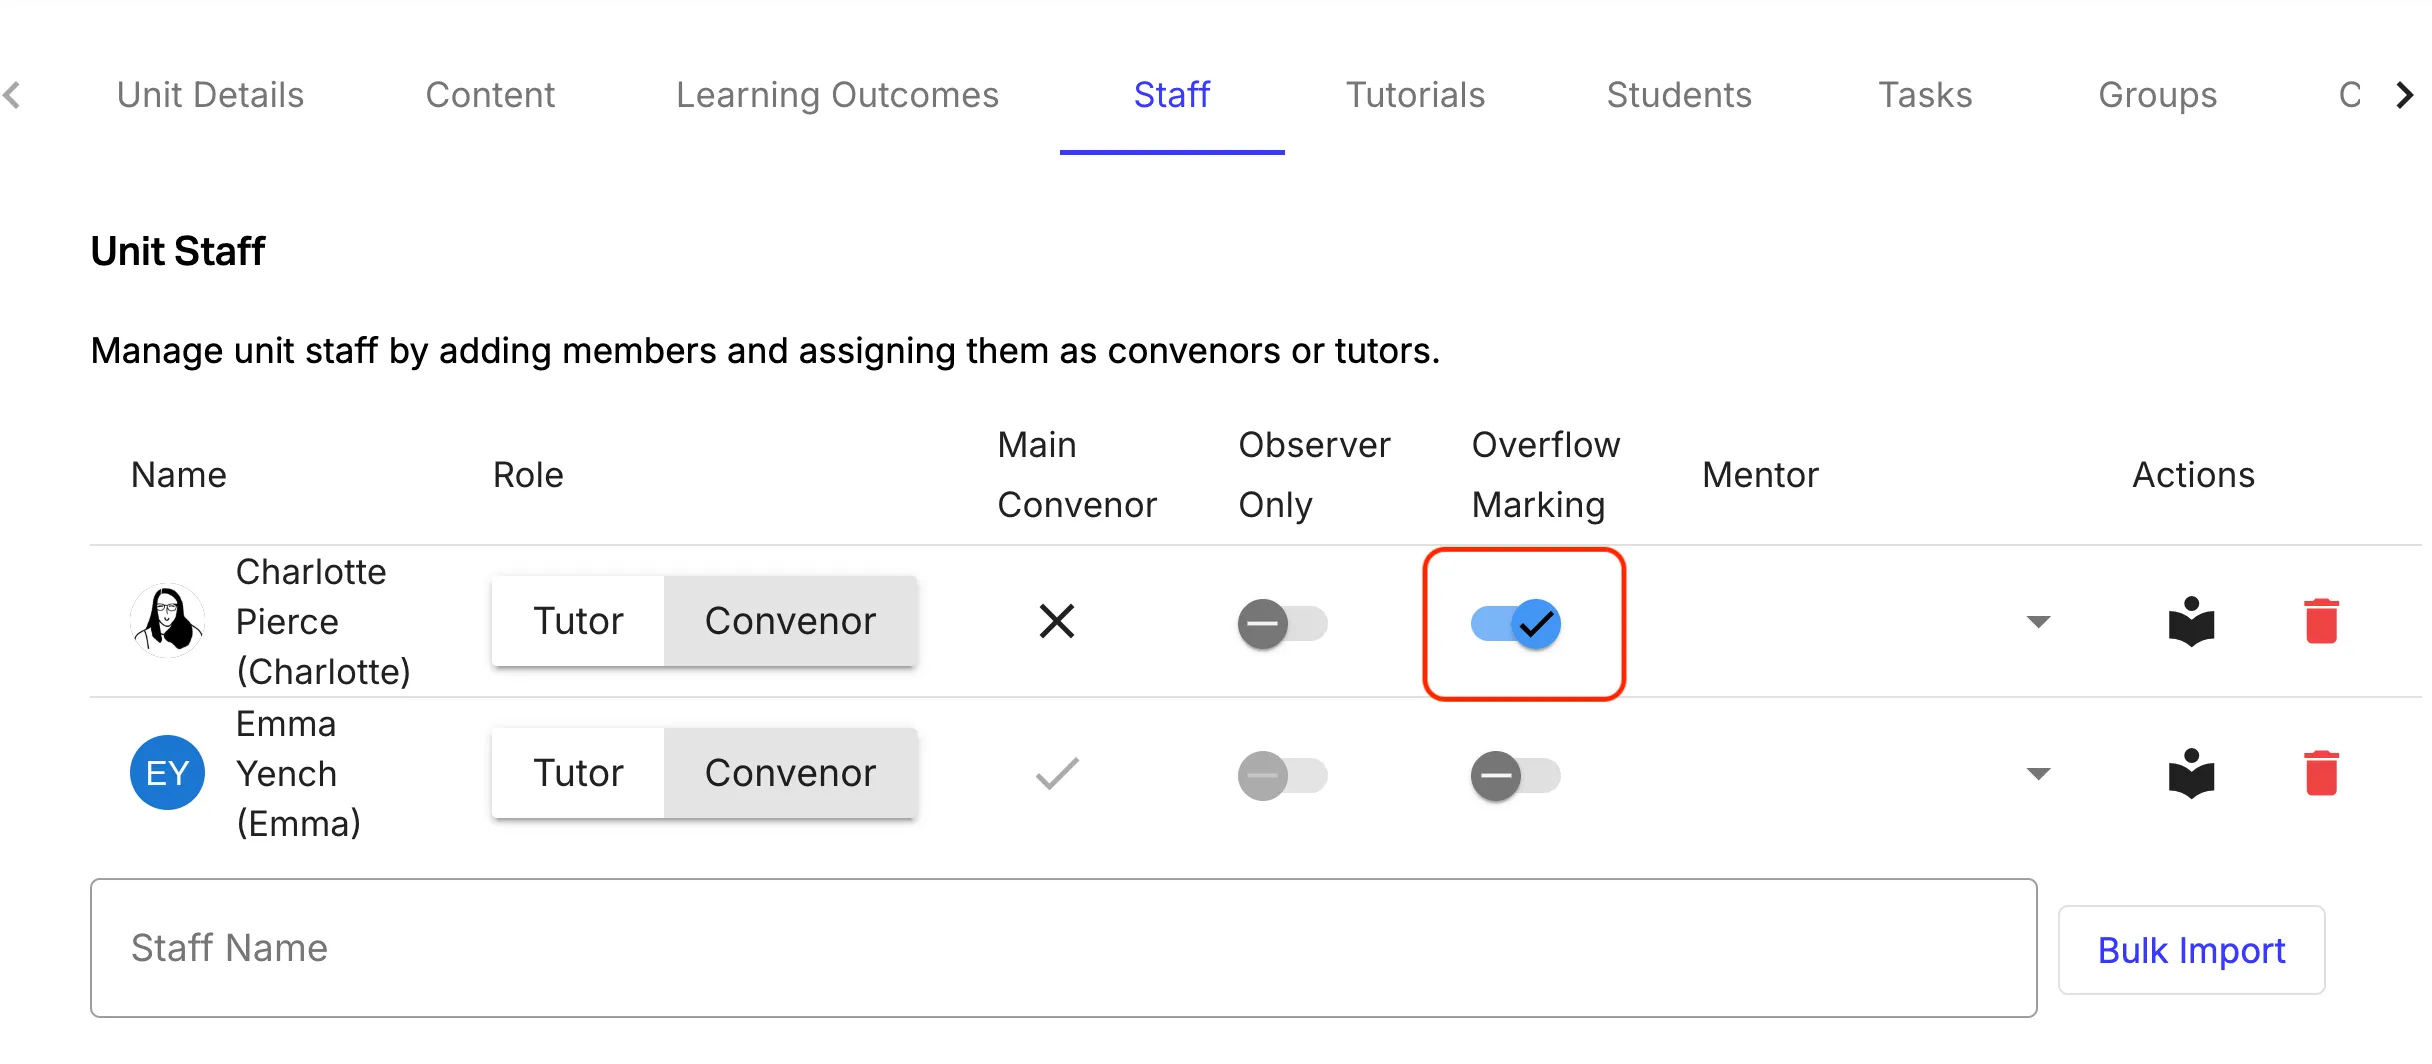Click the blue EY avatar circle
2432x1064 pixels.
[168, 773]
